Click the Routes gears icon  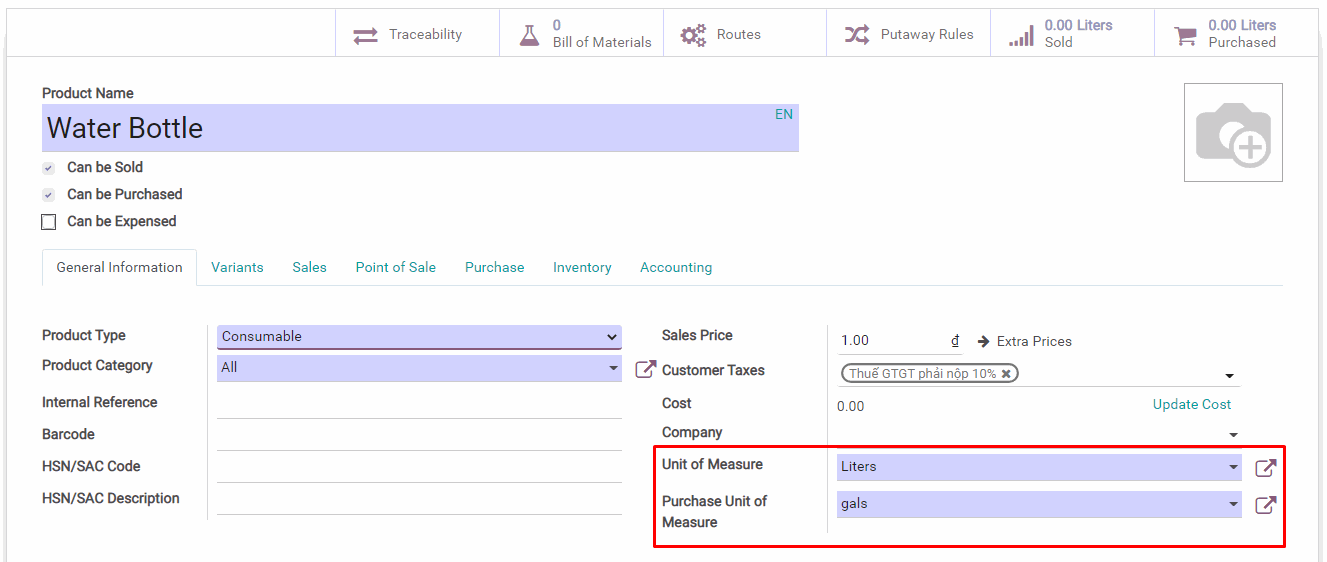pyautogui.click(x=693, y=35)
